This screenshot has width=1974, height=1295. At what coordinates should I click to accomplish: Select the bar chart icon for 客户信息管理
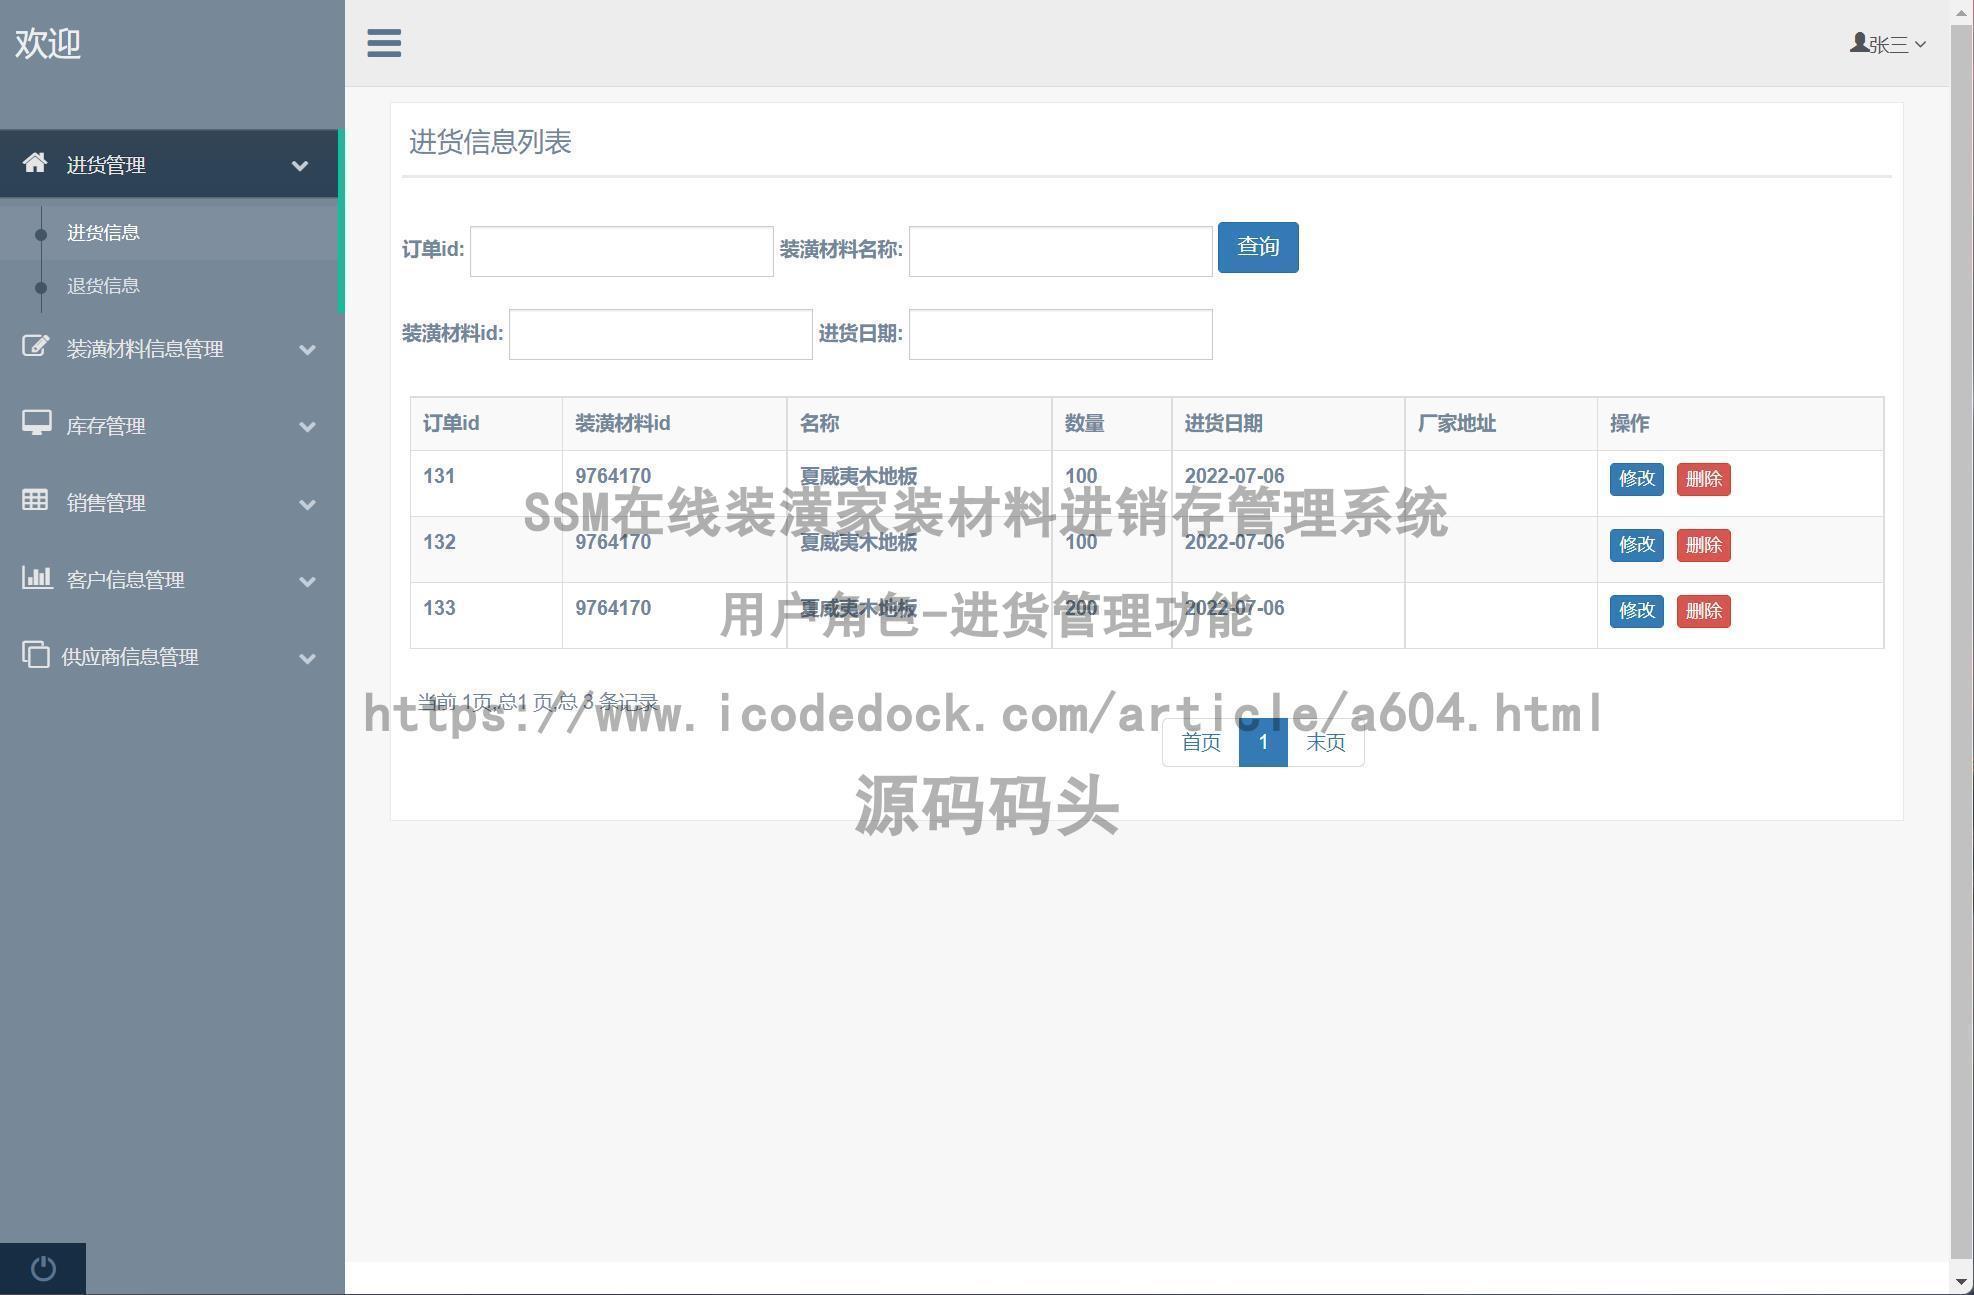37,578
